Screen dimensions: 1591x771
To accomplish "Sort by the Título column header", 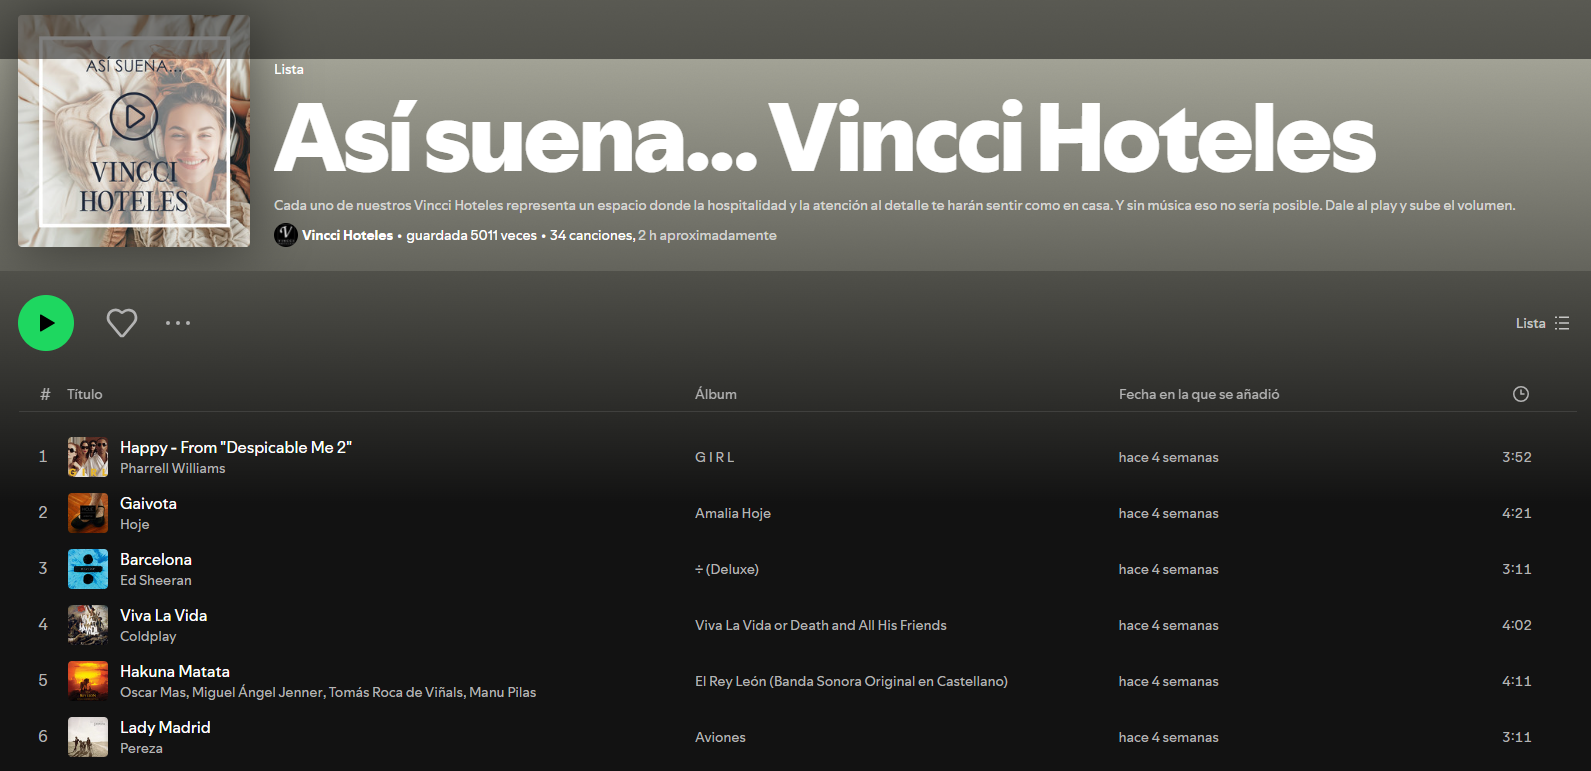I will (85, 394).
